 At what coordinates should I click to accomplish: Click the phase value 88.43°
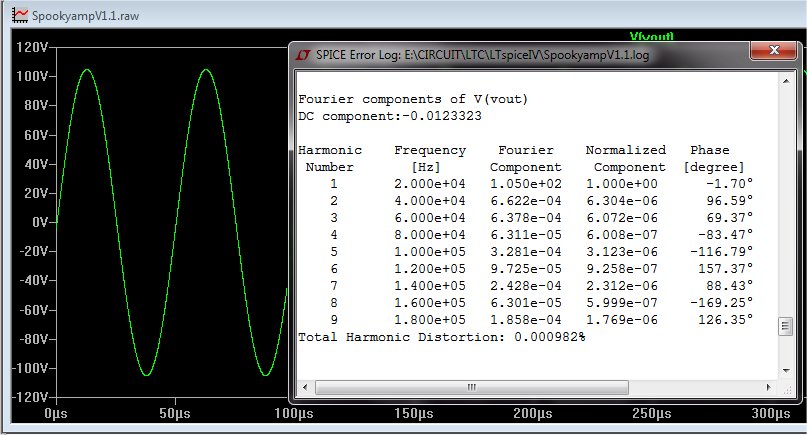(729, 286)
